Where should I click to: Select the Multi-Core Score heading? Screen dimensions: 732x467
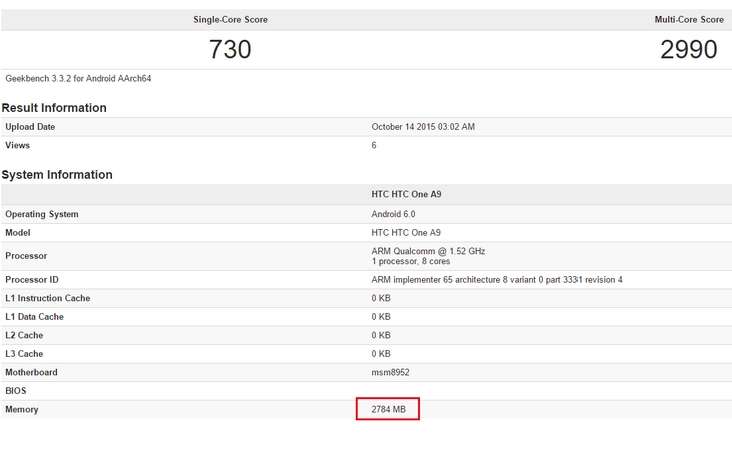[689, 20]
